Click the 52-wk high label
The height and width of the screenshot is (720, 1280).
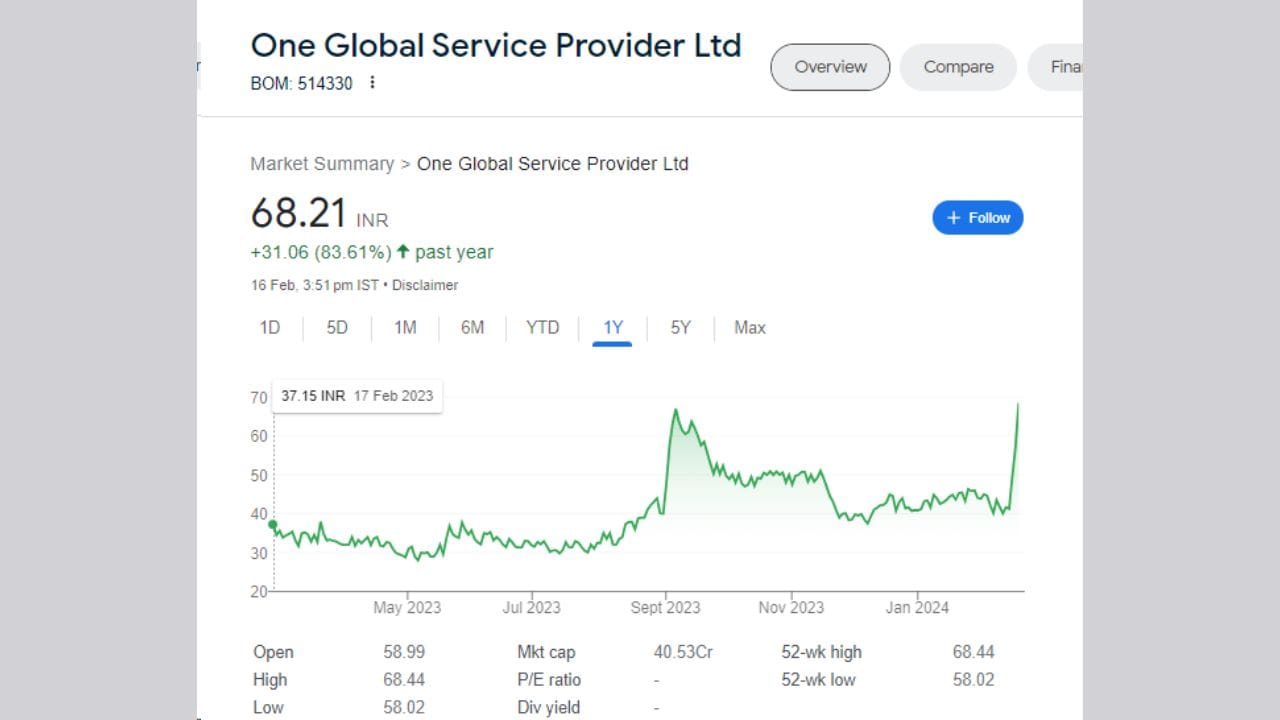pos(821,652)
